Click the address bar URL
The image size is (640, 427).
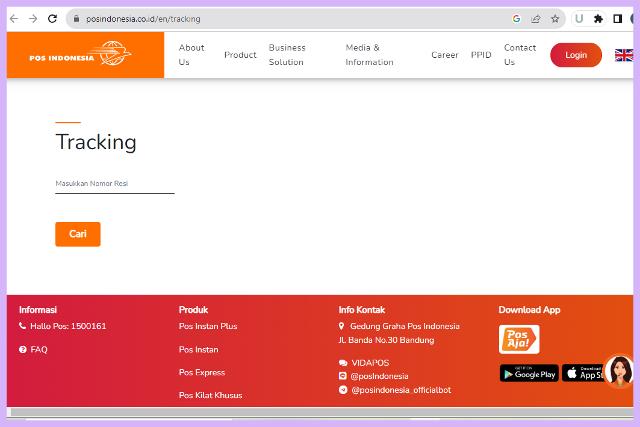click(x=143, y=19)
